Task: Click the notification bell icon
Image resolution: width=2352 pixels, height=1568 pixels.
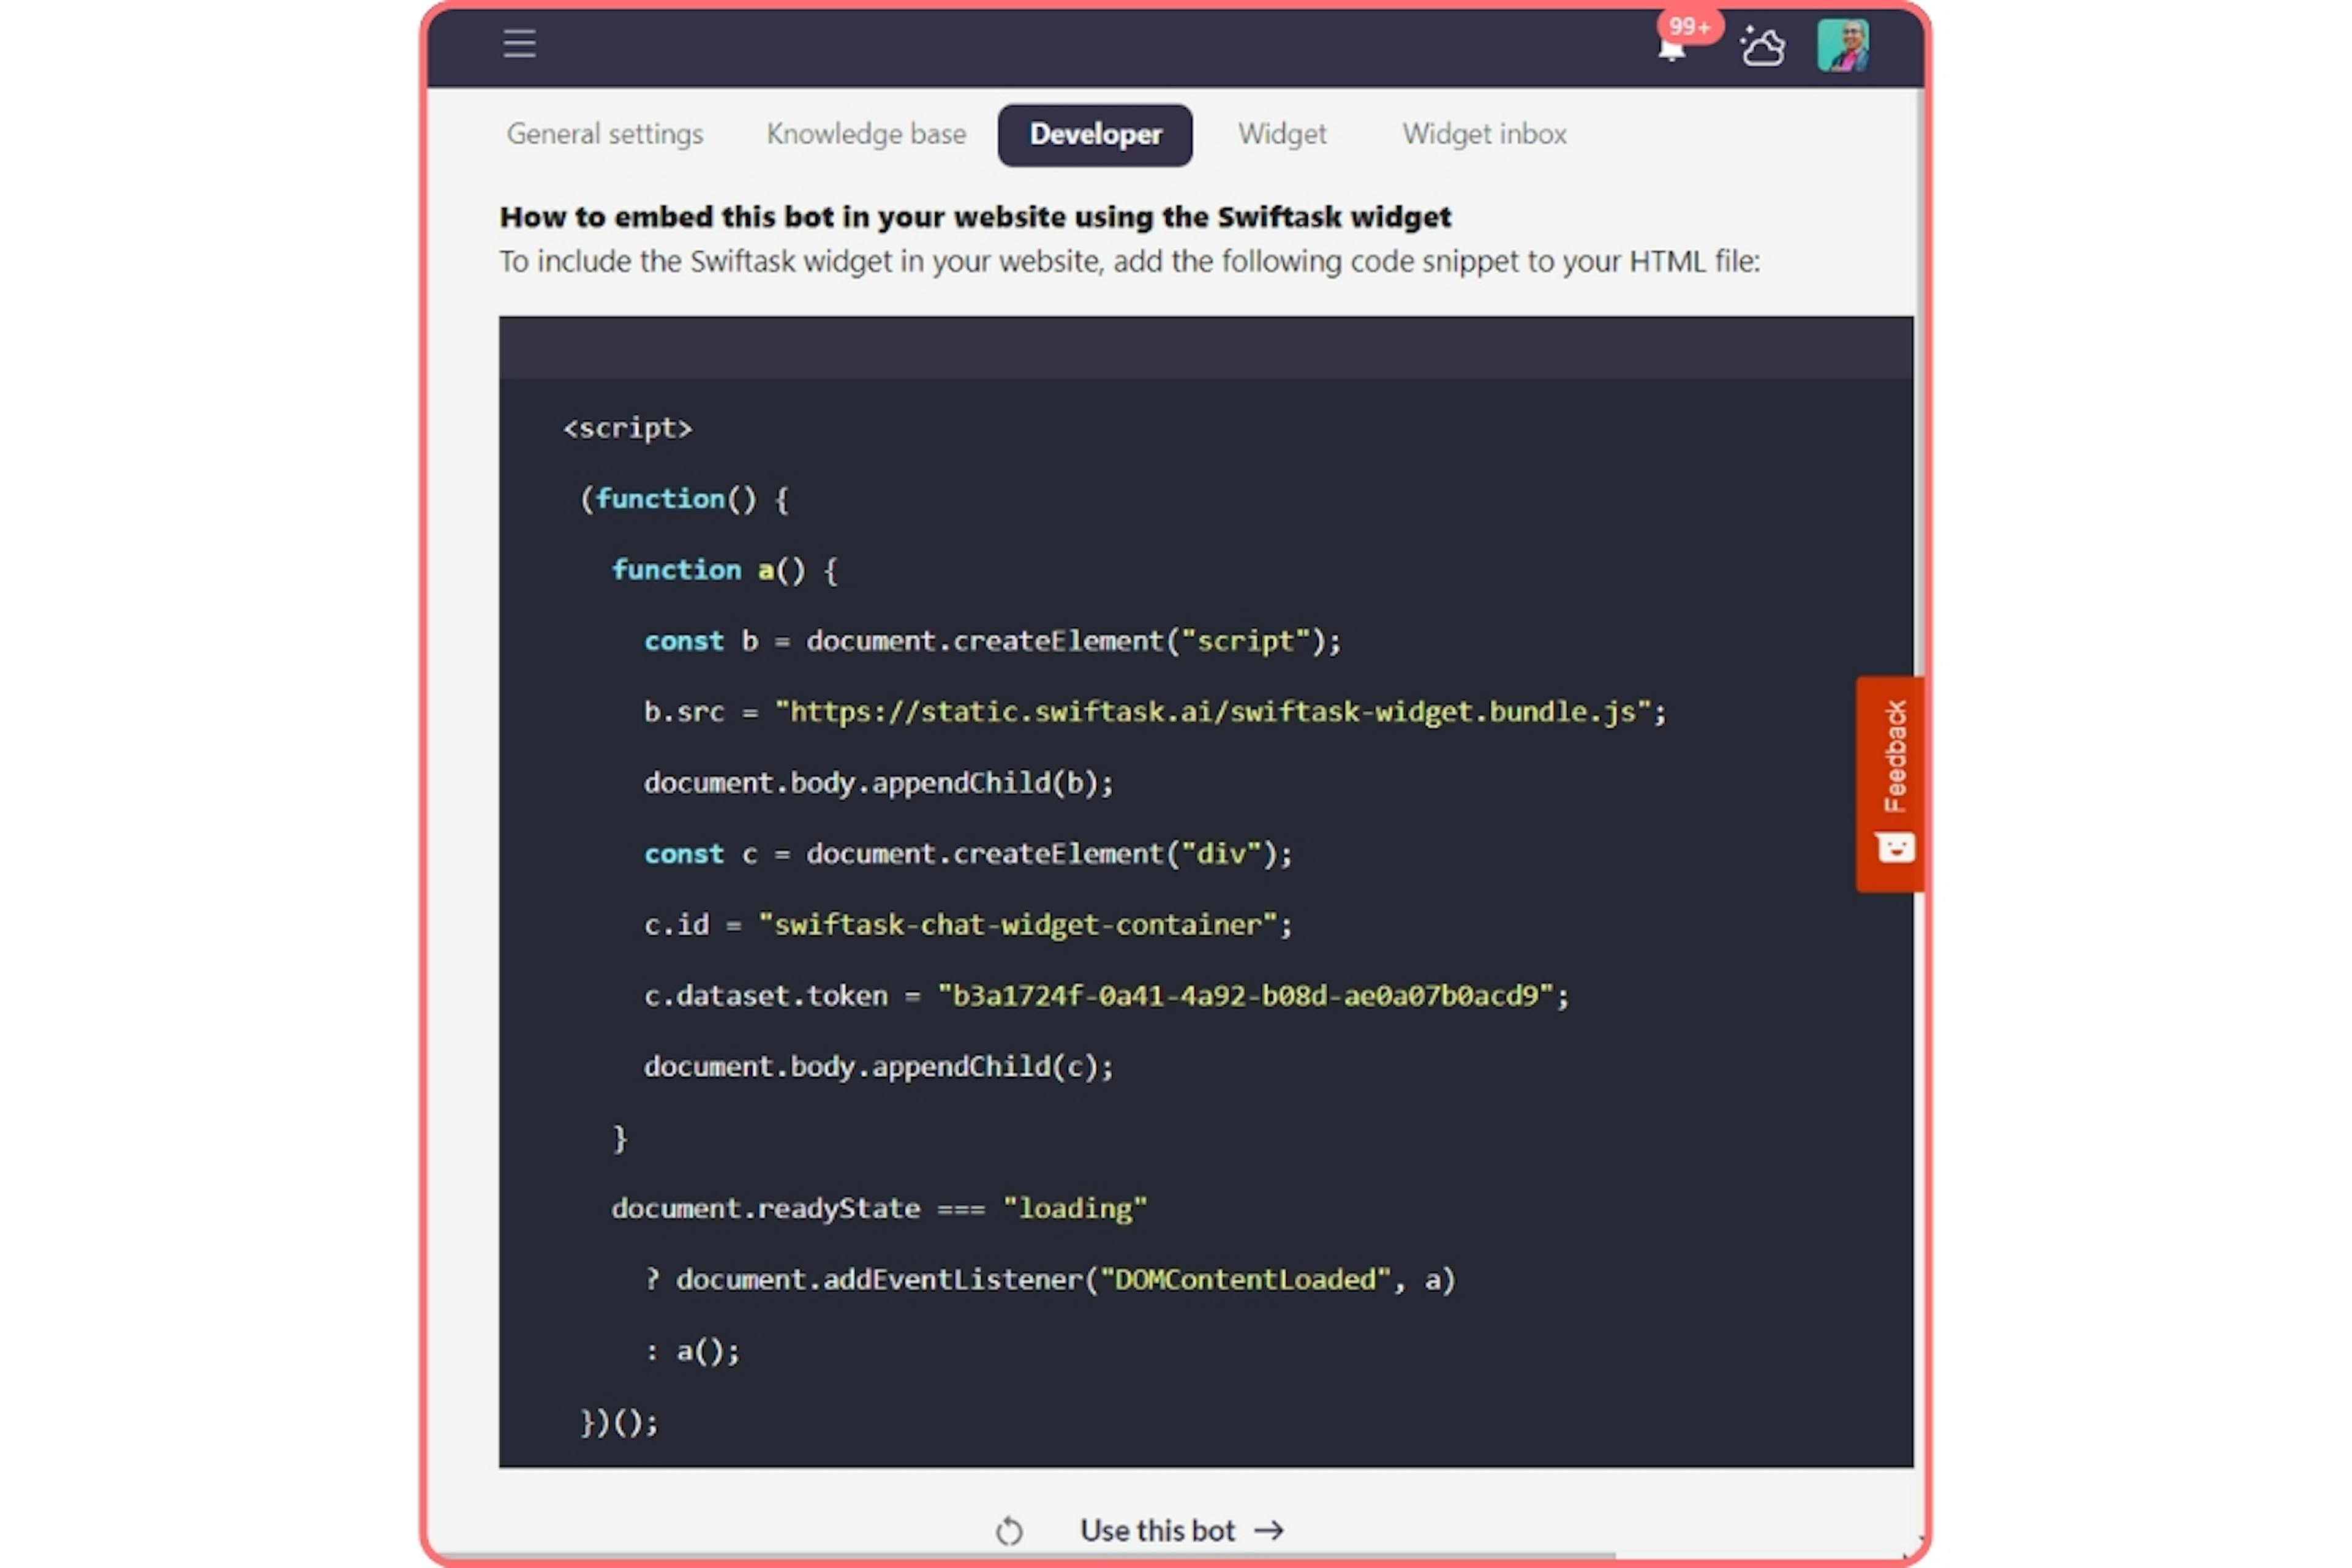Action: click(1672, 43)
